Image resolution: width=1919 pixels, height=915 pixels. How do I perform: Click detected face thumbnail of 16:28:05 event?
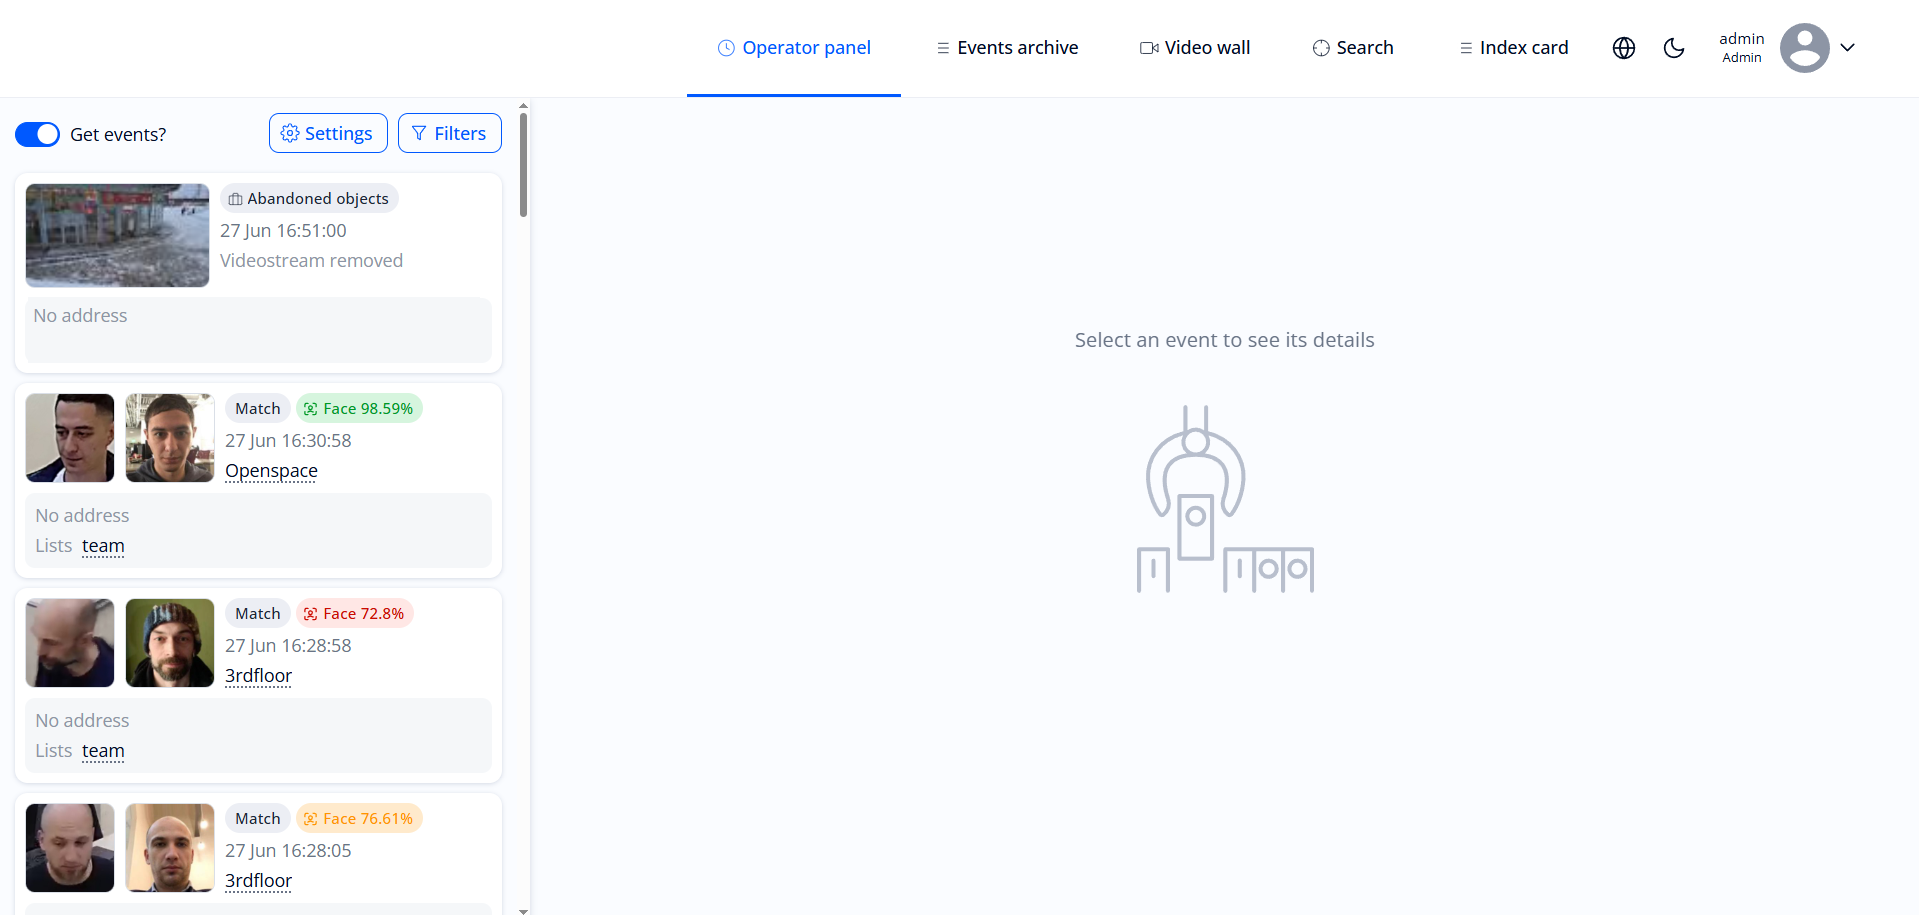coord(70,848)
